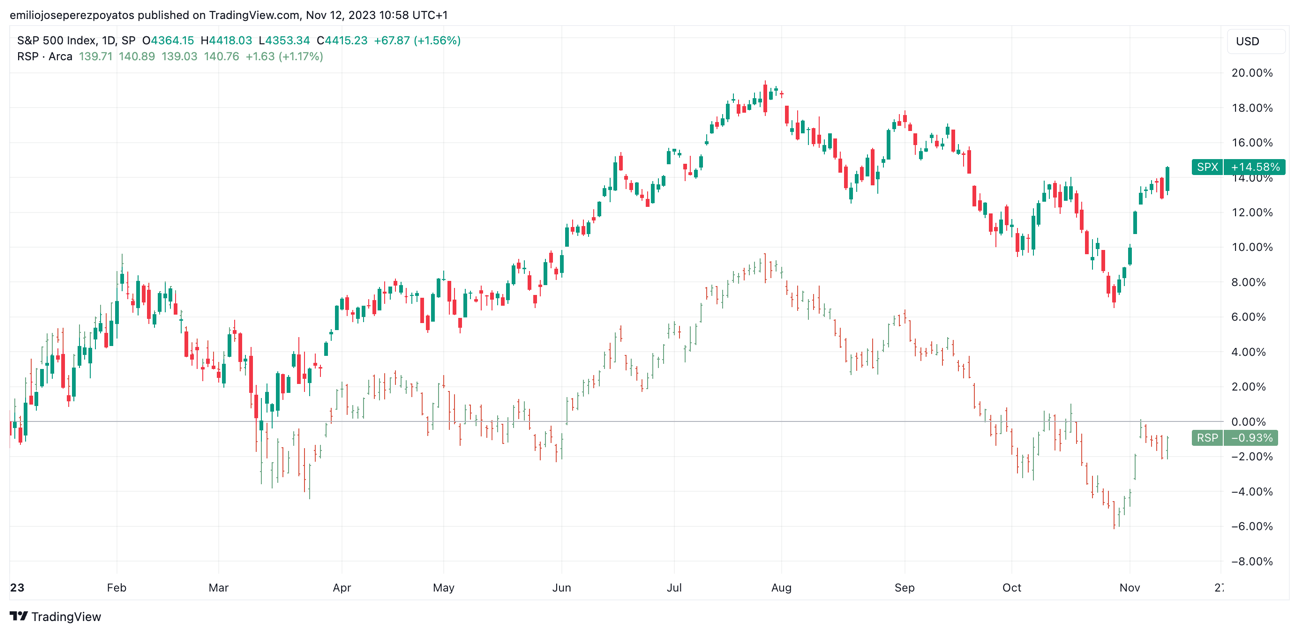Screen dimensions: 1299x633
Task: Click the −8.00% price scale label
Action: 1252,561
